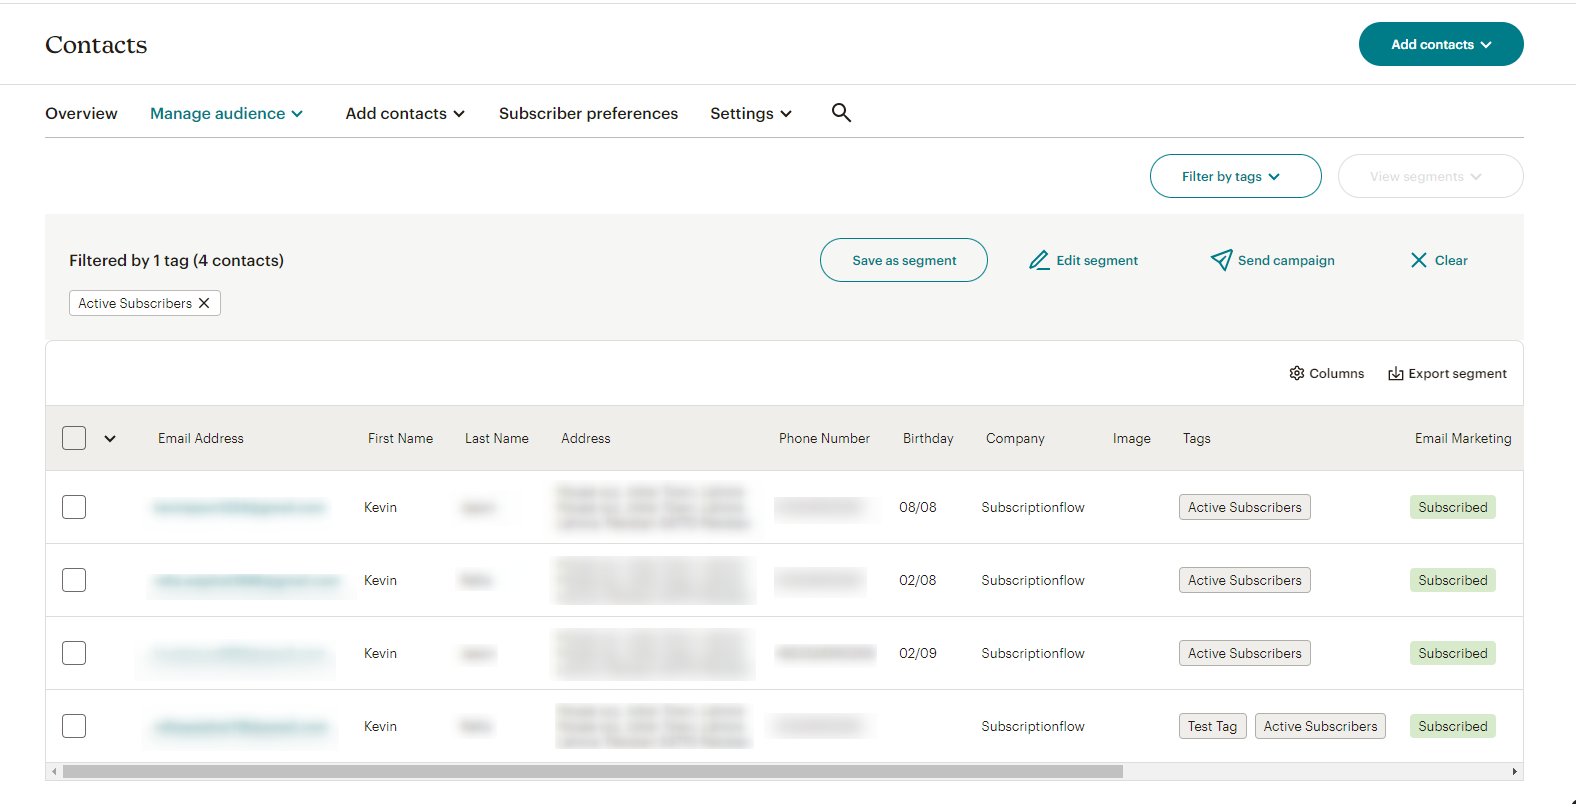This screenshot has width=1576, height=804.
Task: Open the contacts search magnifier icon
Action: 841,113
